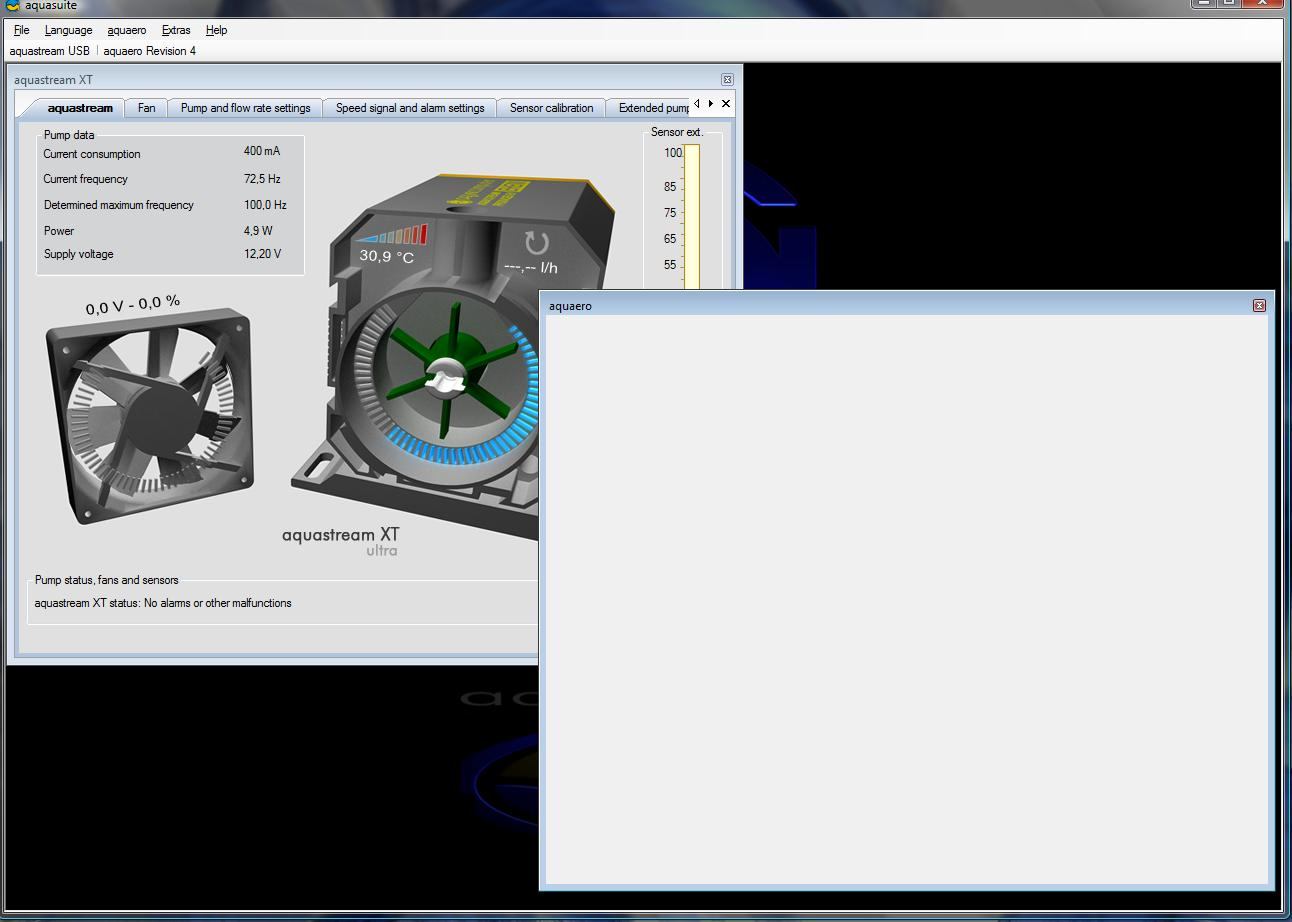This screenshot has width=1292, height=922.
Task: Click the Sensor ext. label
Action: click(x=677, y=132)
